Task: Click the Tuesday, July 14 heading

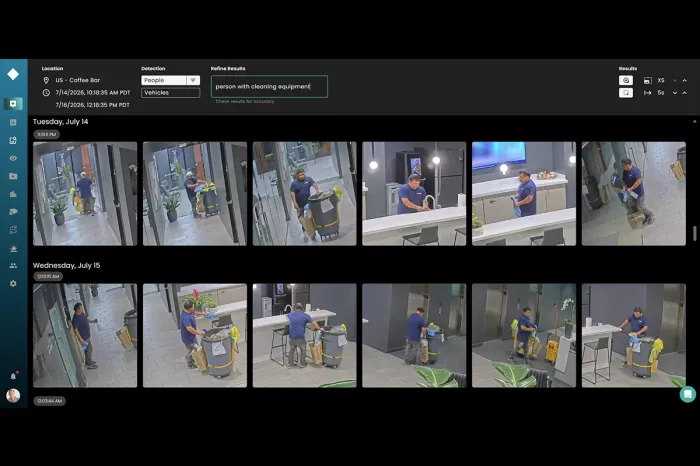Action: tap(60, 122)
